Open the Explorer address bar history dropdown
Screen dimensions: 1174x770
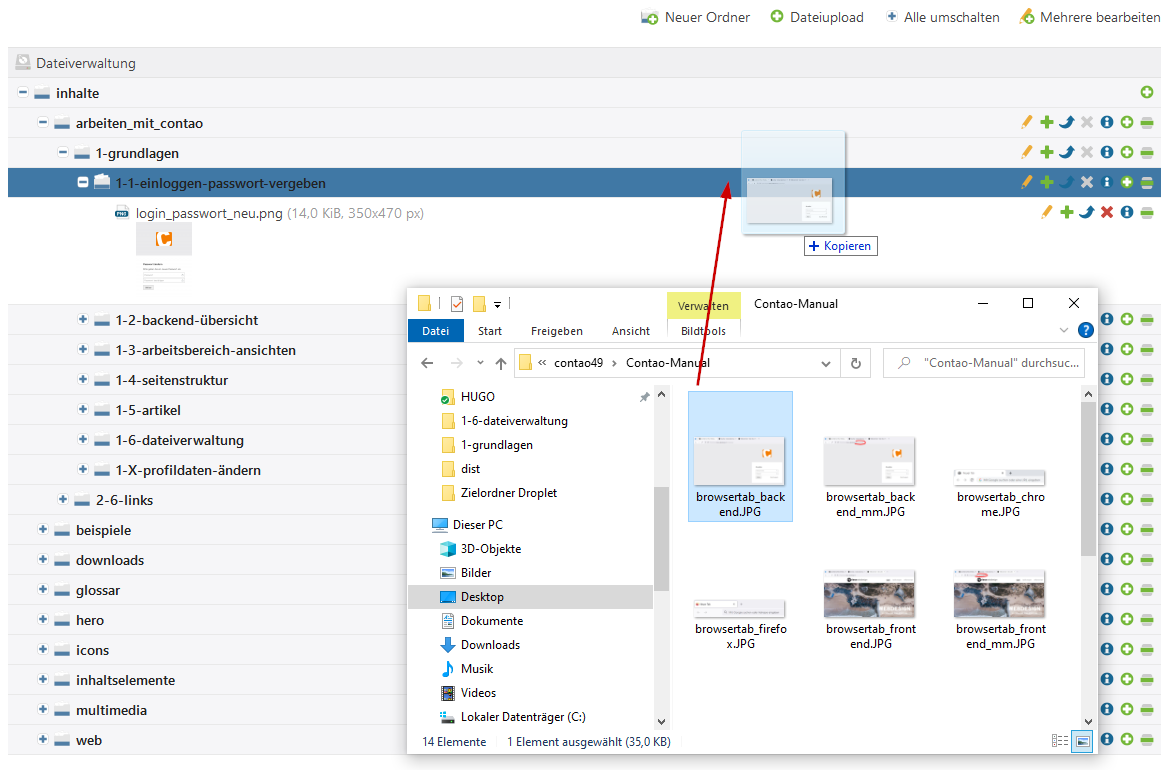[825, 363]
